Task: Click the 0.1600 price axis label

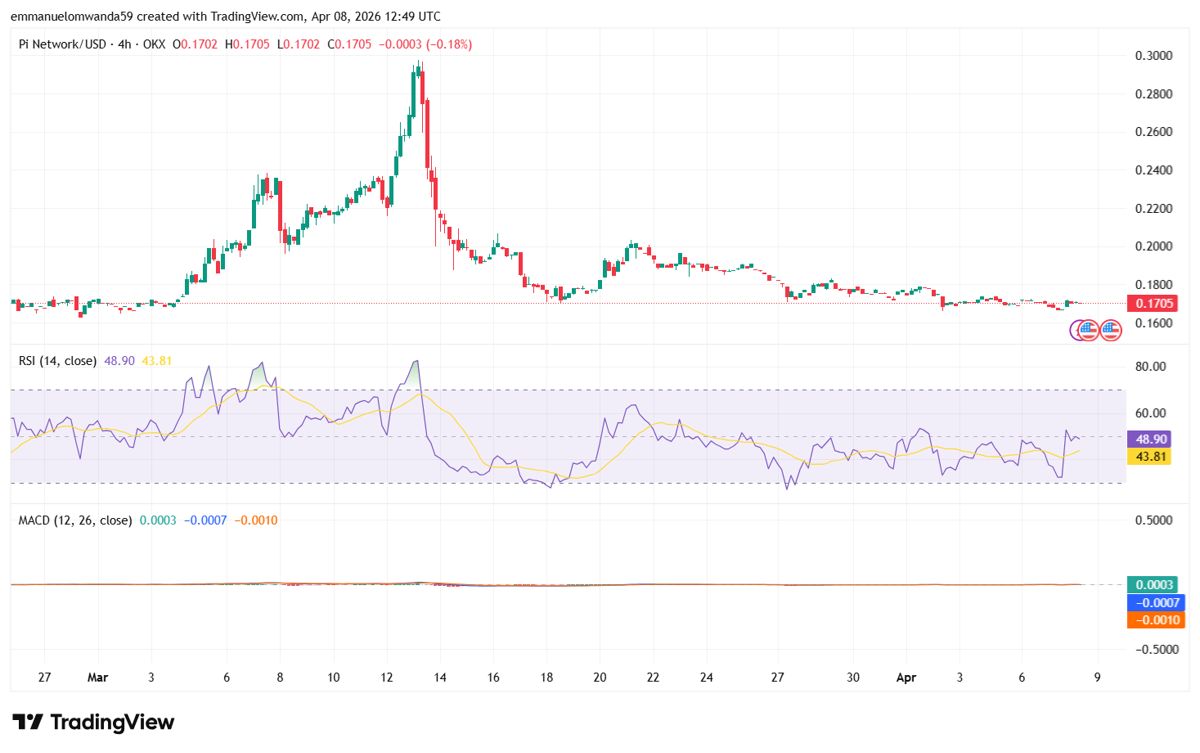Action: [1153, 324]
